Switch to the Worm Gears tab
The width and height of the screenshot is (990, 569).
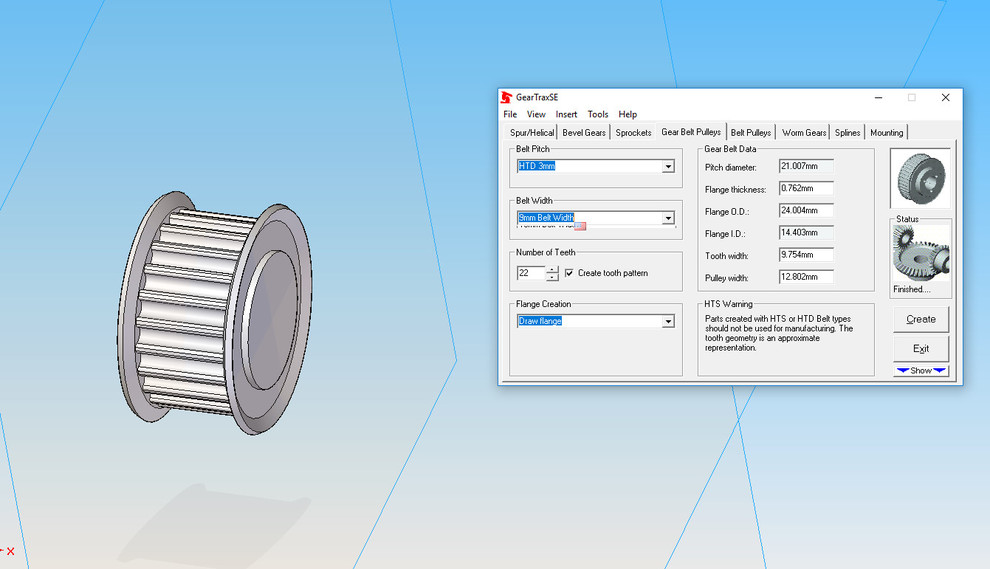point(804,132)
